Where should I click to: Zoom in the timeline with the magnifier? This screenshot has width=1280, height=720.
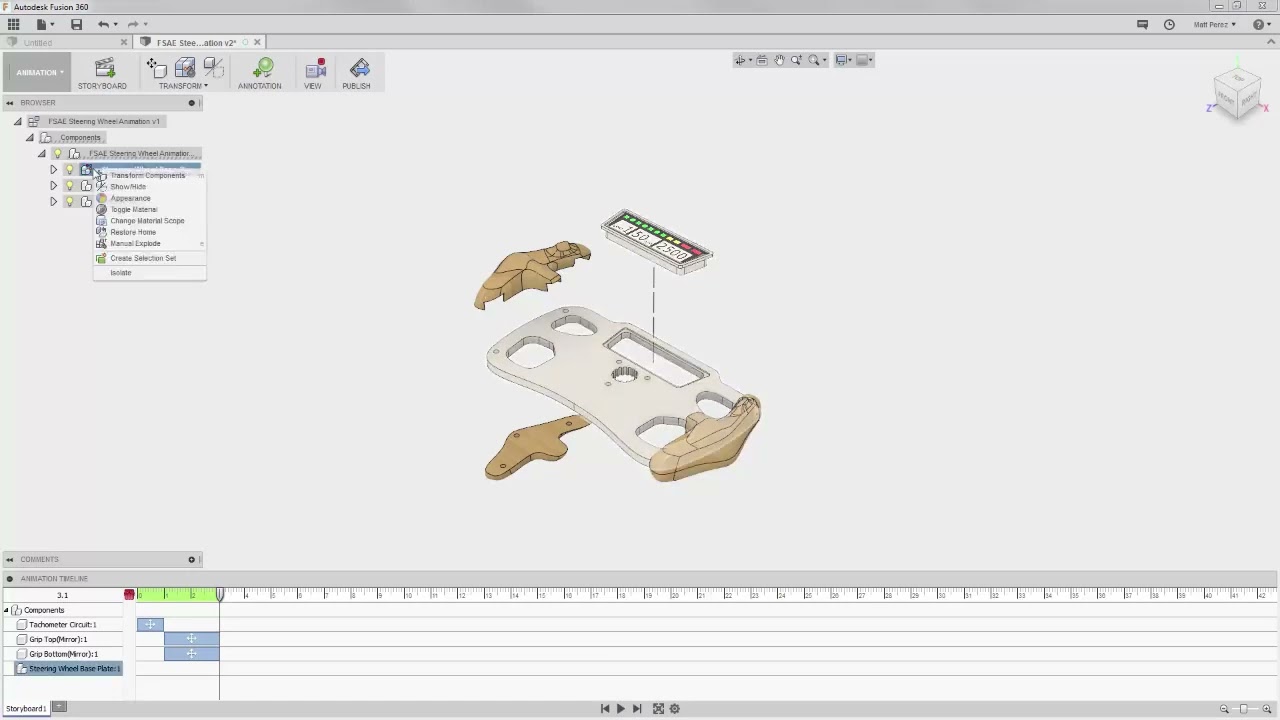pyautogui.click(x=1267, y=708)
